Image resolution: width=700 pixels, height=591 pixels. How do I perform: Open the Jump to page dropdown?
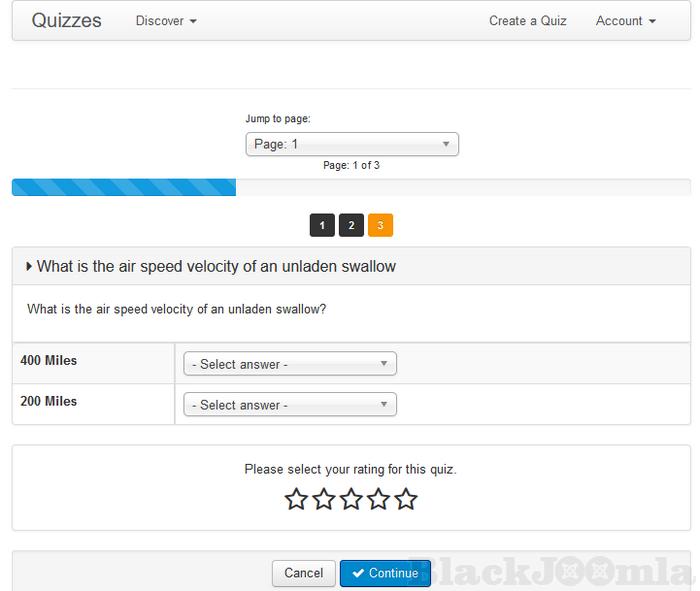tap(351, 144)
